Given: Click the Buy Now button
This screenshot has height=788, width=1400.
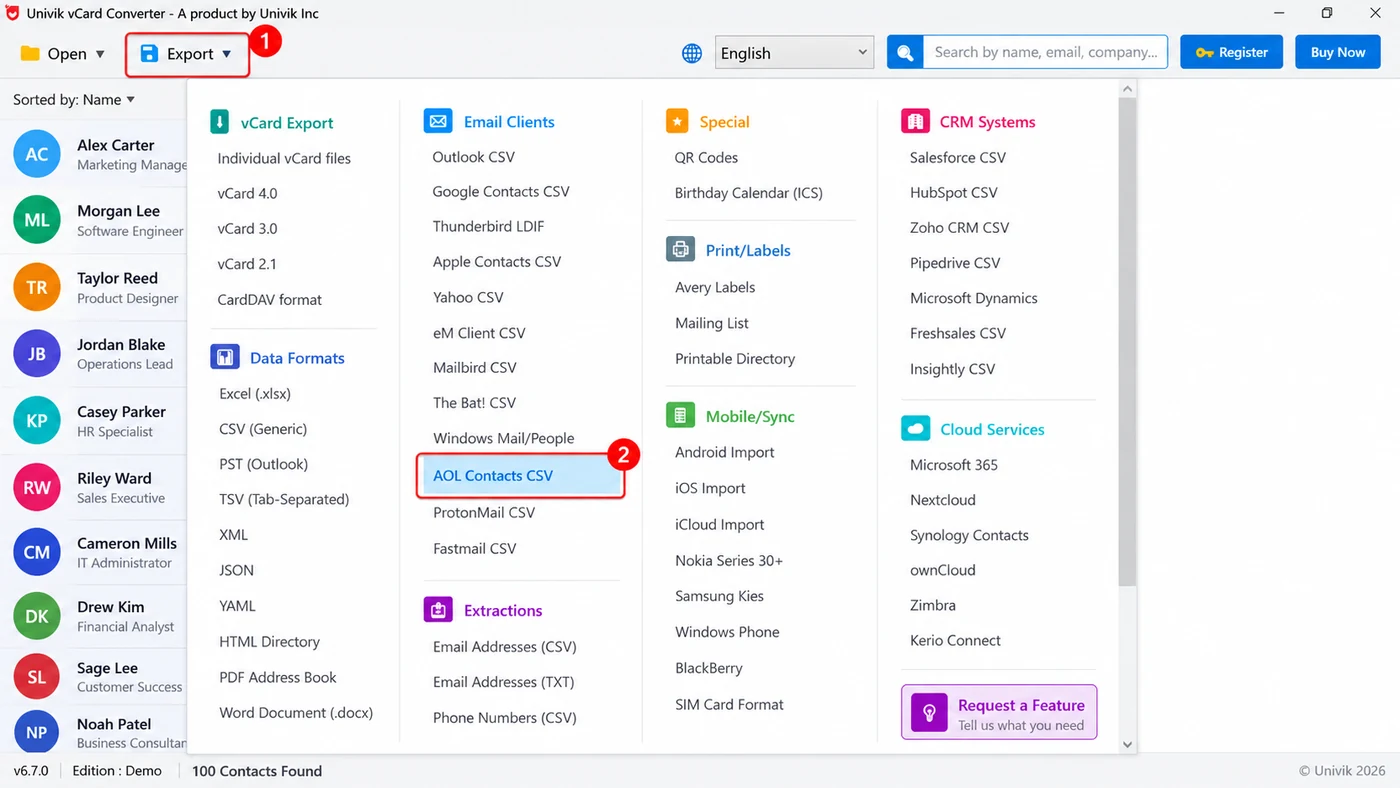Looking at the screenshot, I should [1338, 52].
